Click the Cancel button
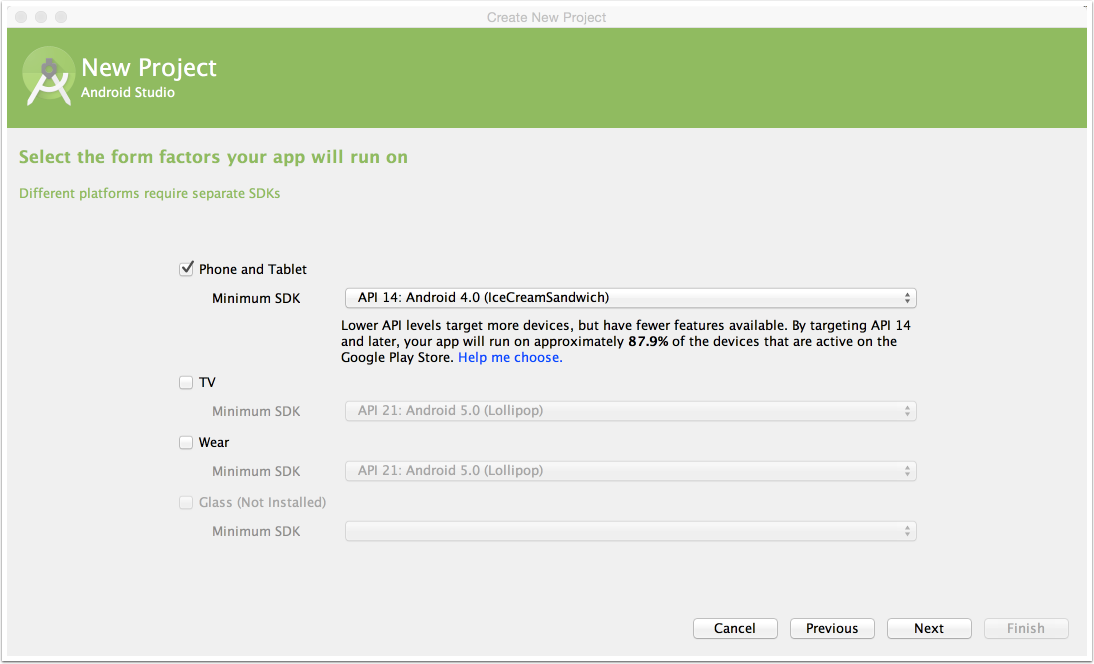 735,628
